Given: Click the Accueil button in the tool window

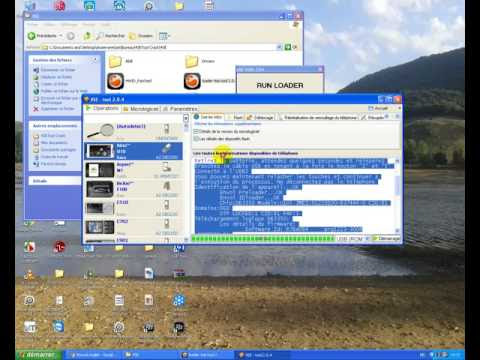Looking at the screenshot, I should pyautogui.click(x=378, y=108).
